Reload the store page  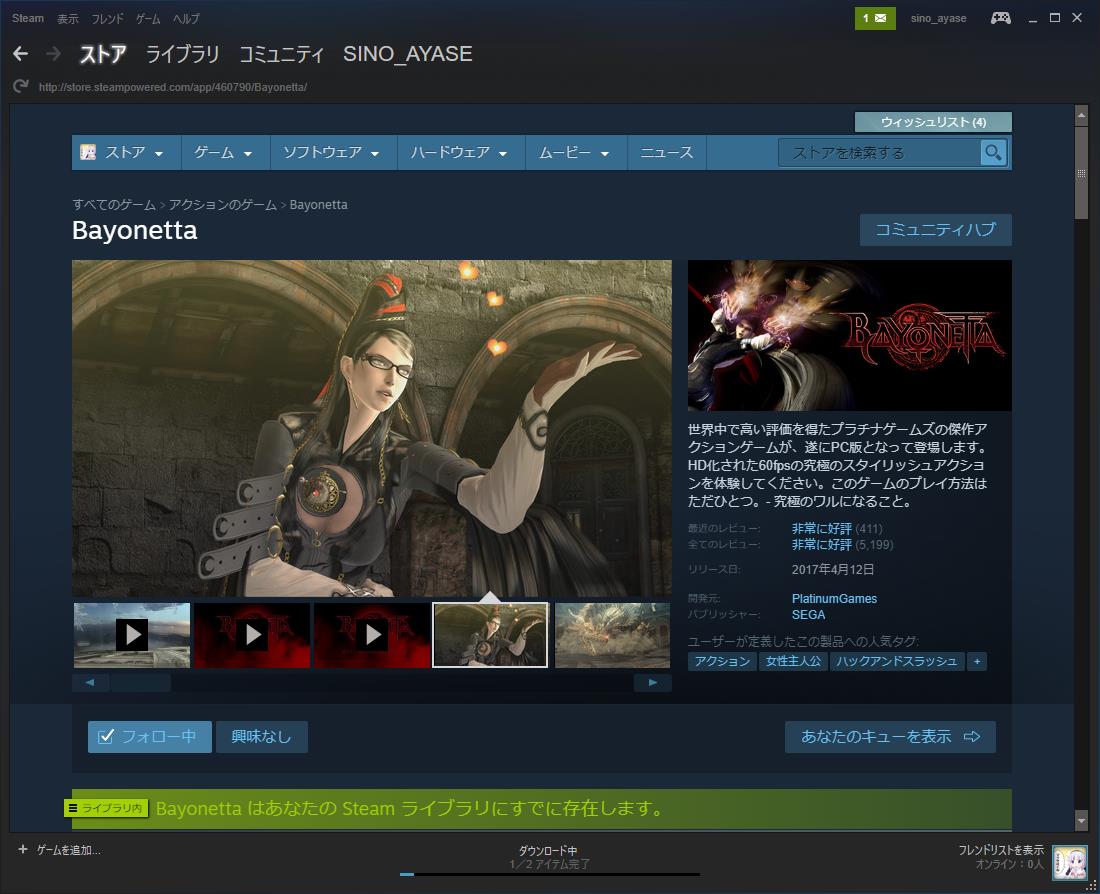click(x=21, y=86)
